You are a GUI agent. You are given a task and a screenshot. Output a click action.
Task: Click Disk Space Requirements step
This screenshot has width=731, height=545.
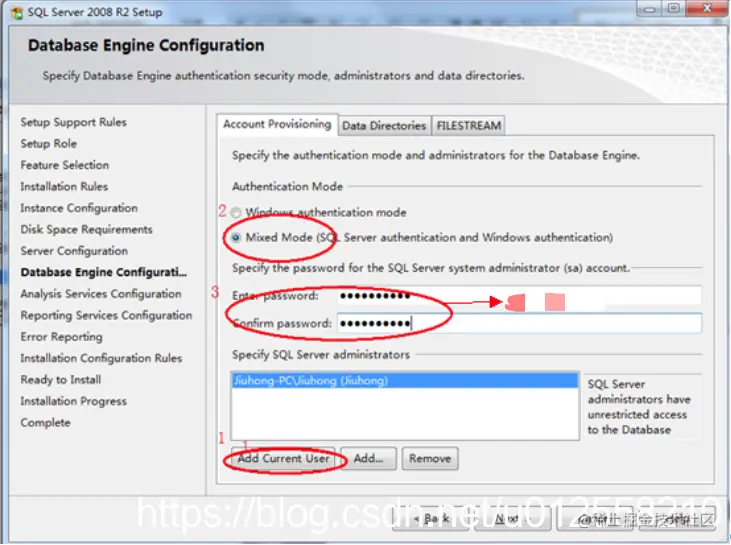pos(86,229)
